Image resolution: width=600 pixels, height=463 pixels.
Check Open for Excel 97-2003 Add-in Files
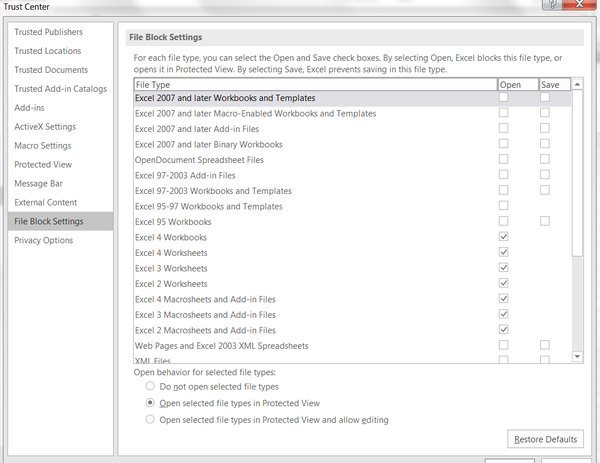[x=504, y=174]
